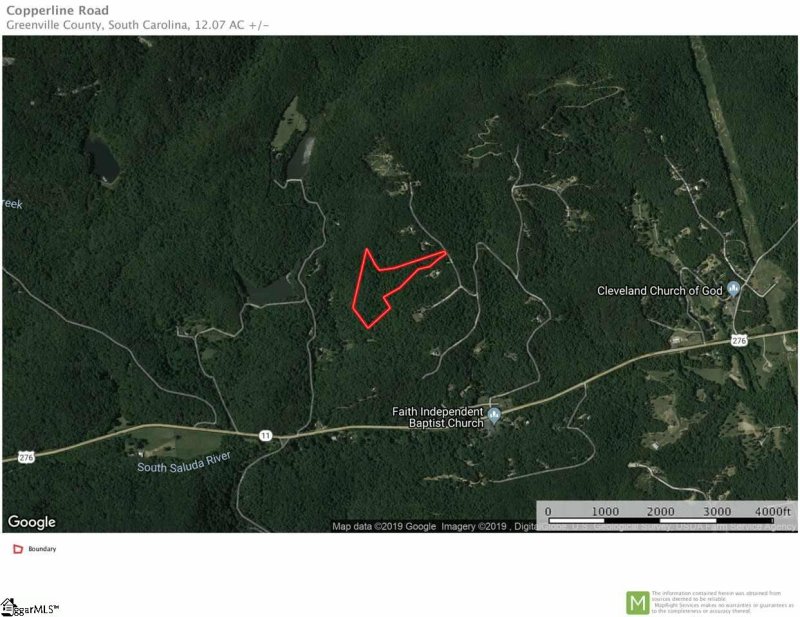The image size is (800, 617).
Task: Click the Map data ©2019 Google attribution
Action: pos(384,526)
